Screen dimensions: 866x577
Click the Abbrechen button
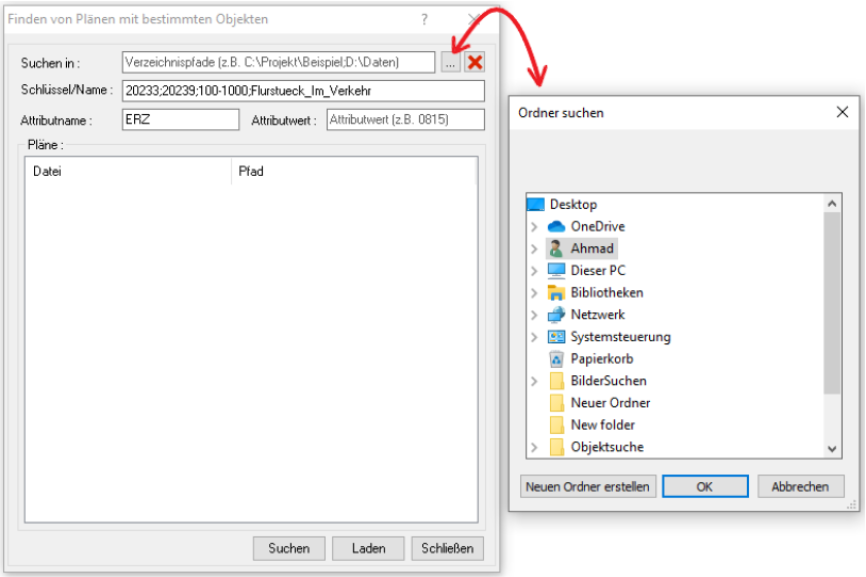tap(800, 487)
